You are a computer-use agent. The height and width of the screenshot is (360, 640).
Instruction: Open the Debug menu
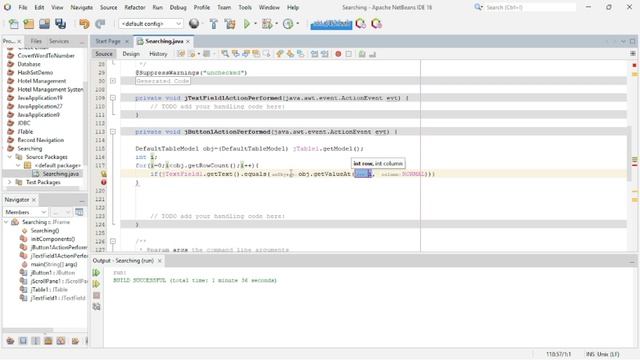178,7
